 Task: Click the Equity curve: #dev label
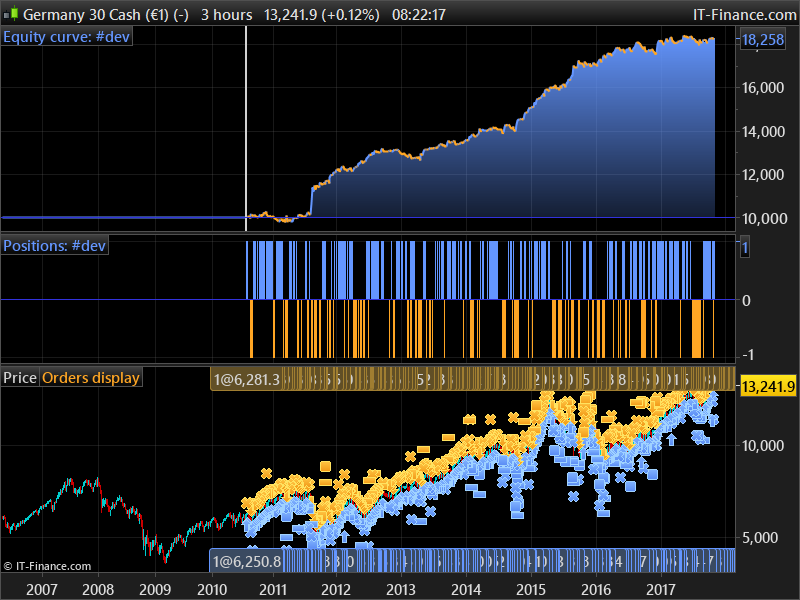click(67, 38)
